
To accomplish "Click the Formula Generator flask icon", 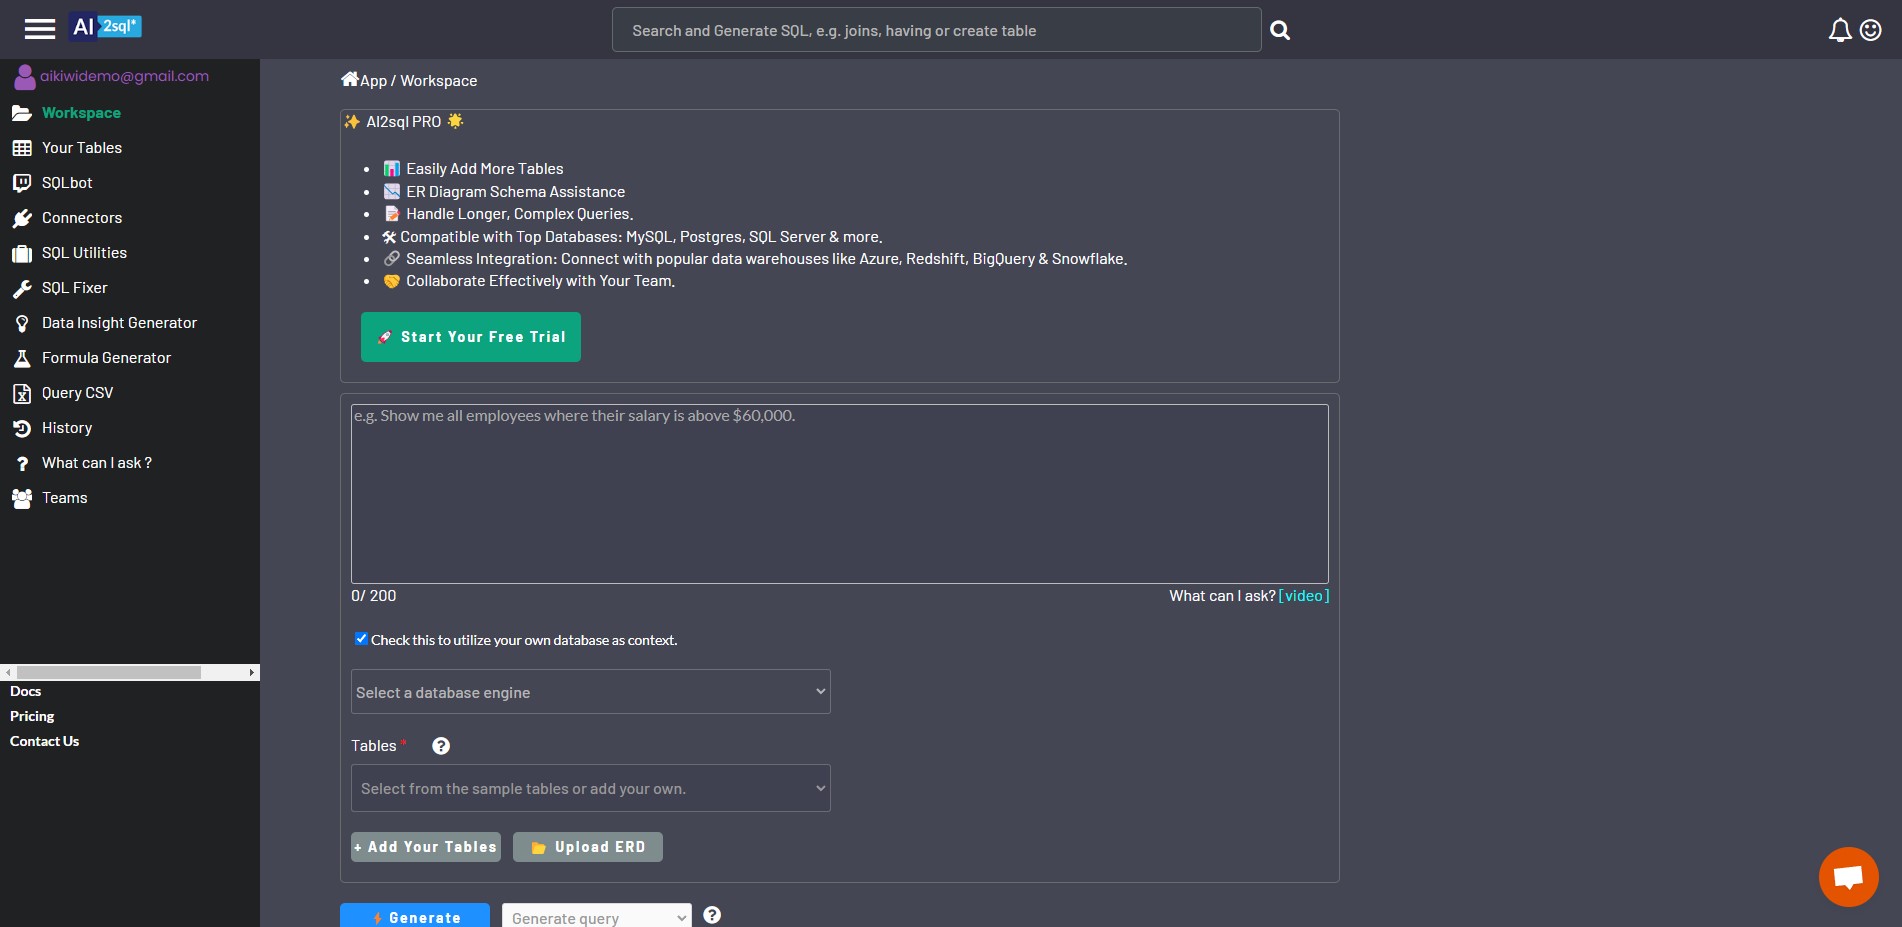I will (22, 358).
